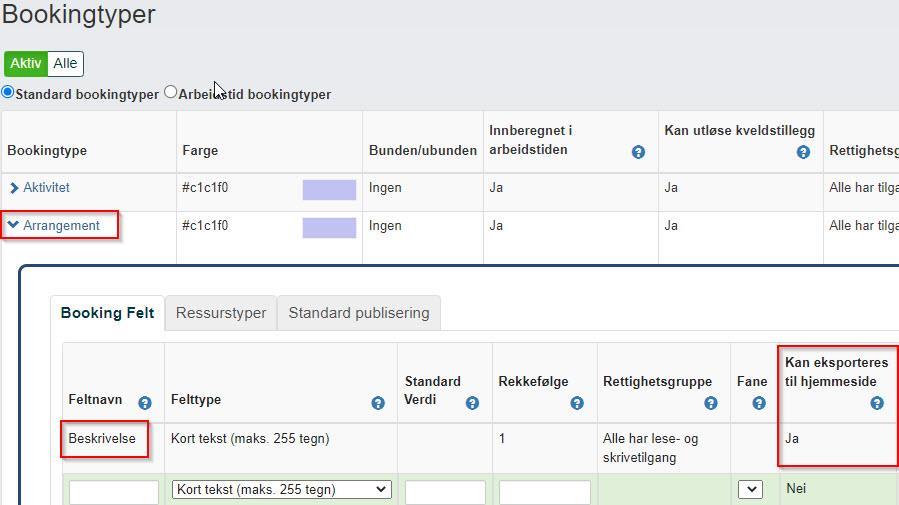Click the Fane column help icon
Viewport: 899px width, 505px height.
pyautogui.click(x=759, y=403)
